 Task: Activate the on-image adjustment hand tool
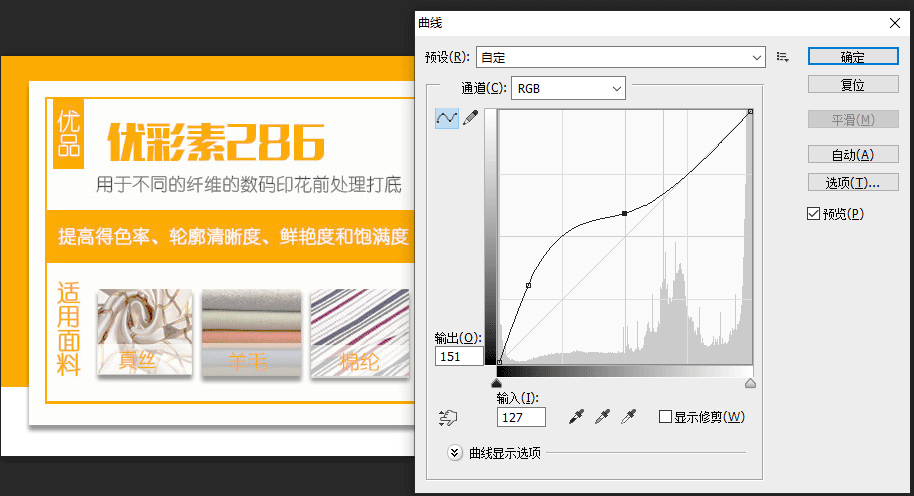click(x=448, y=417)
